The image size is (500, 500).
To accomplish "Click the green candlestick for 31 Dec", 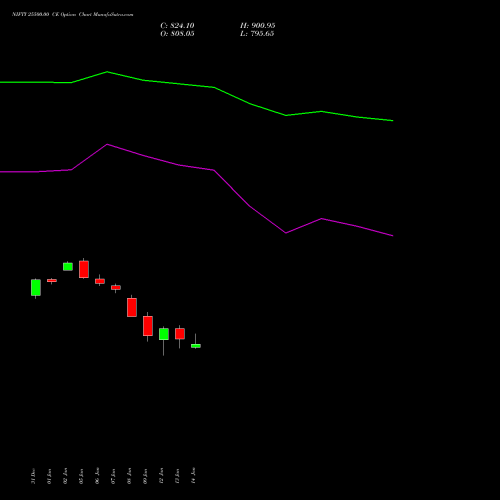I will point(36,287).
